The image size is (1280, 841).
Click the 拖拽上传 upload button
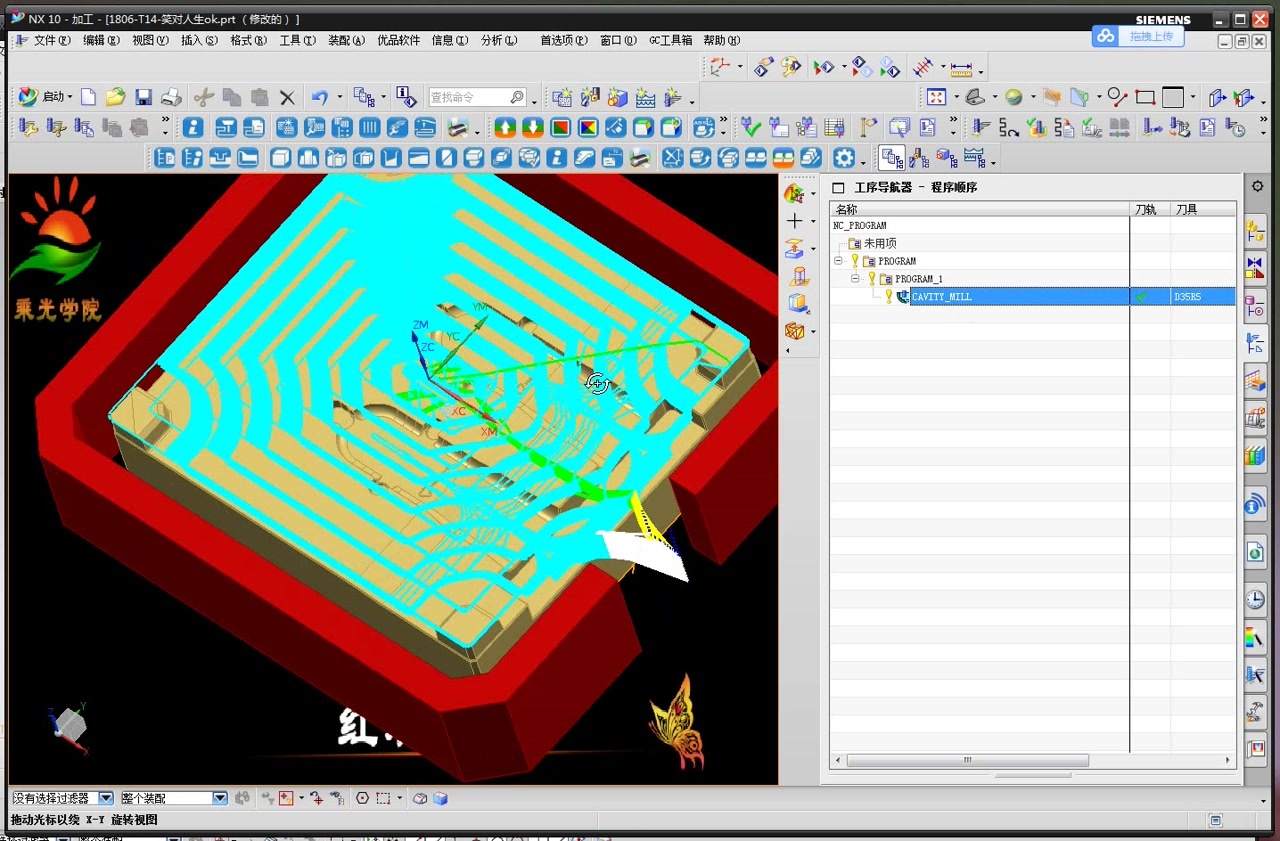[x=1138, y=36]
